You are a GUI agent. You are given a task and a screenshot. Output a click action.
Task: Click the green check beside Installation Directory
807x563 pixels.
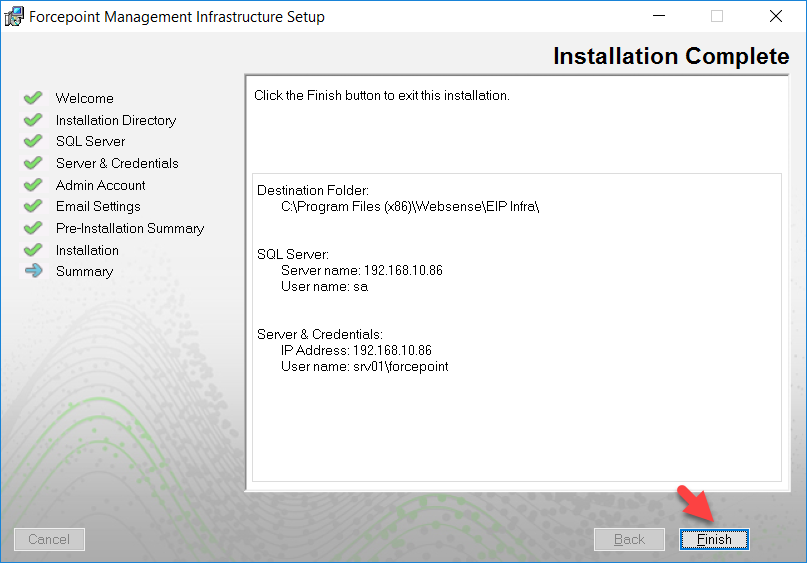point(33,120)
